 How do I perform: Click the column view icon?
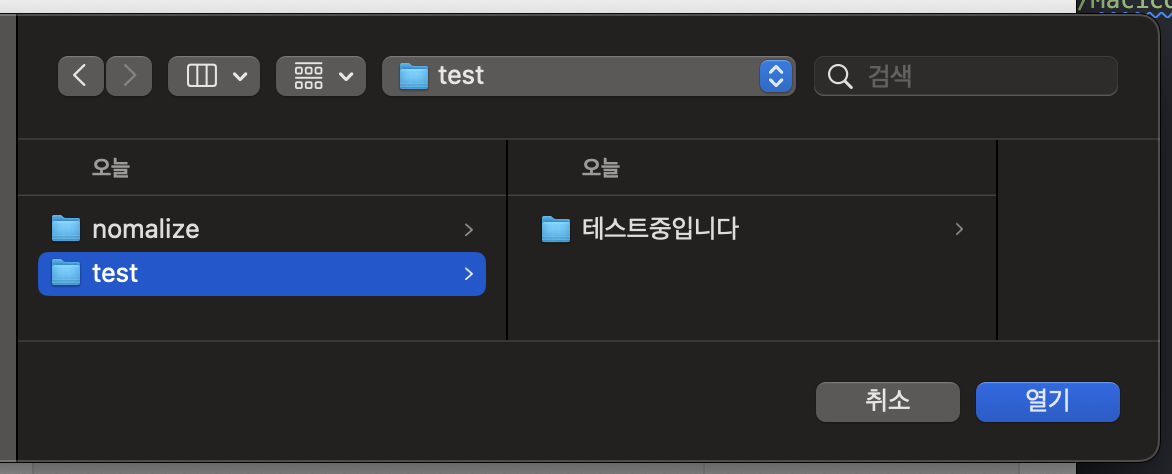[x=202, y=76]
